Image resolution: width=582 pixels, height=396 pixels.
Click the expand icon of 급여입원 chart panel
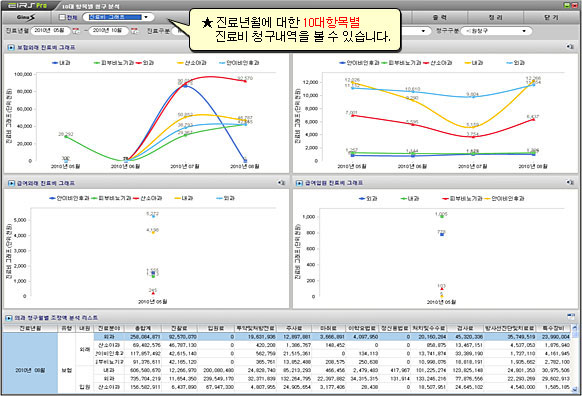[x=570, y=183]
